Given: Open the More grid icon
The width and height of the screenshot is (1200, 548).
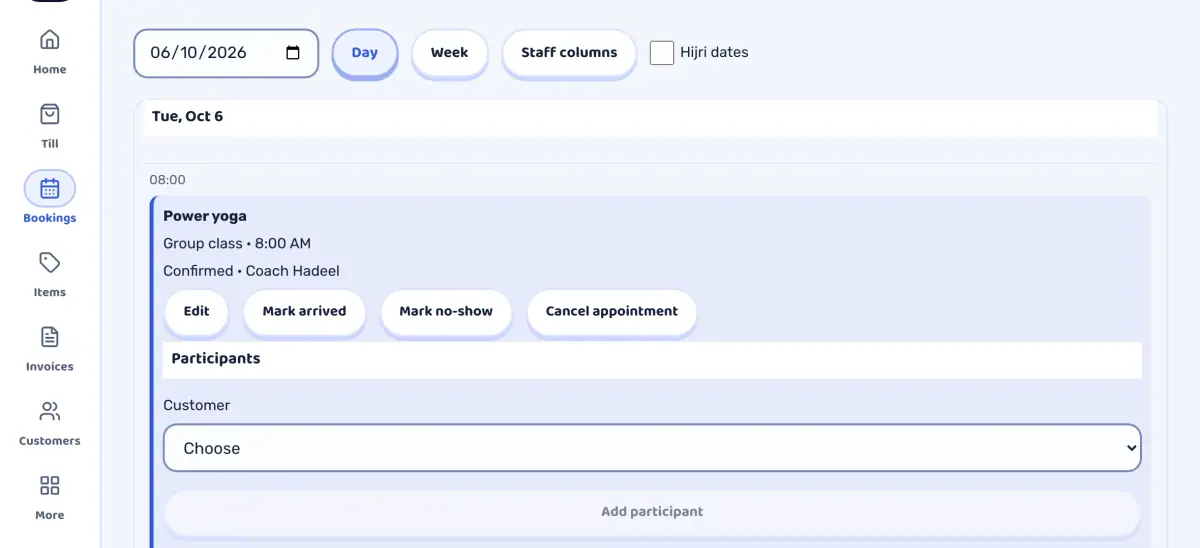Looking at the screenshot, I should point(49,486).
